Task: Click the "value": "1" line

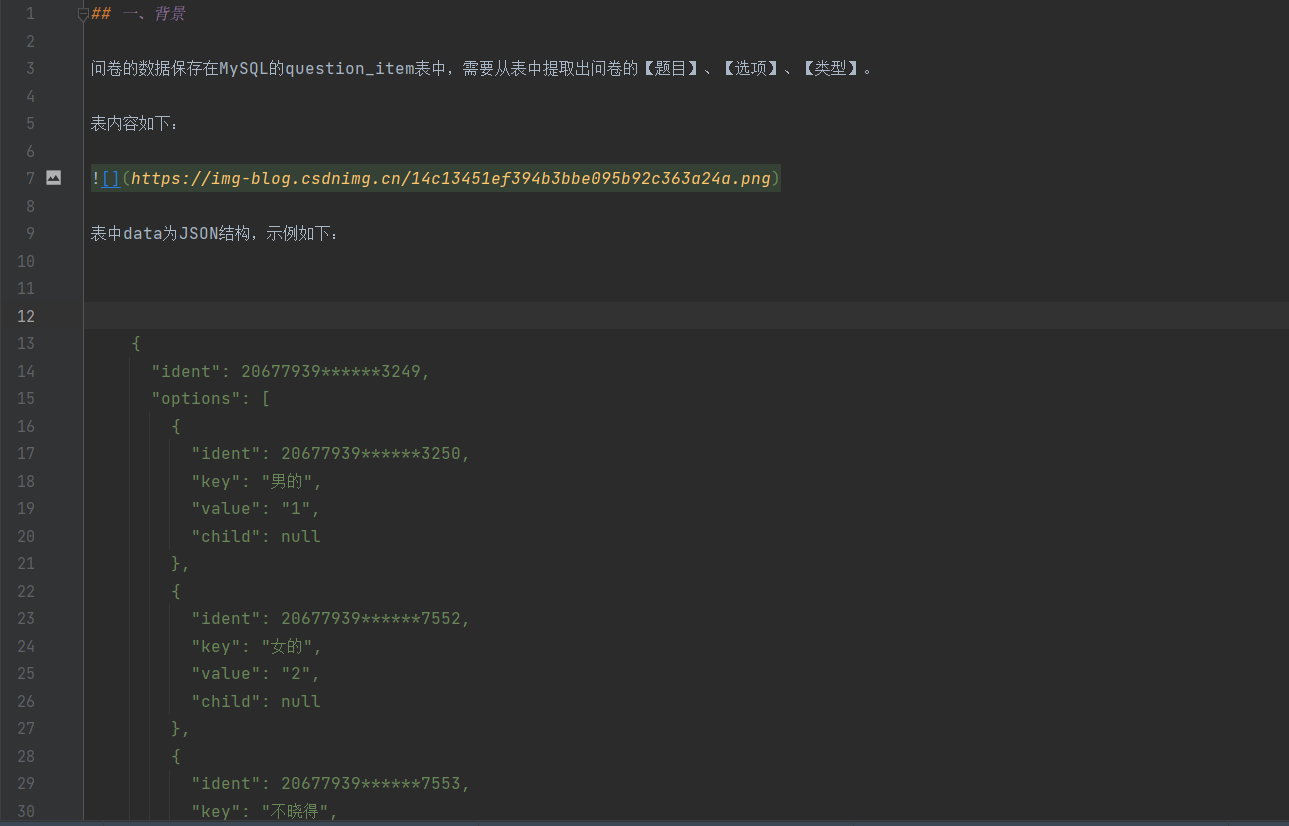Action: tap(256, 509)
